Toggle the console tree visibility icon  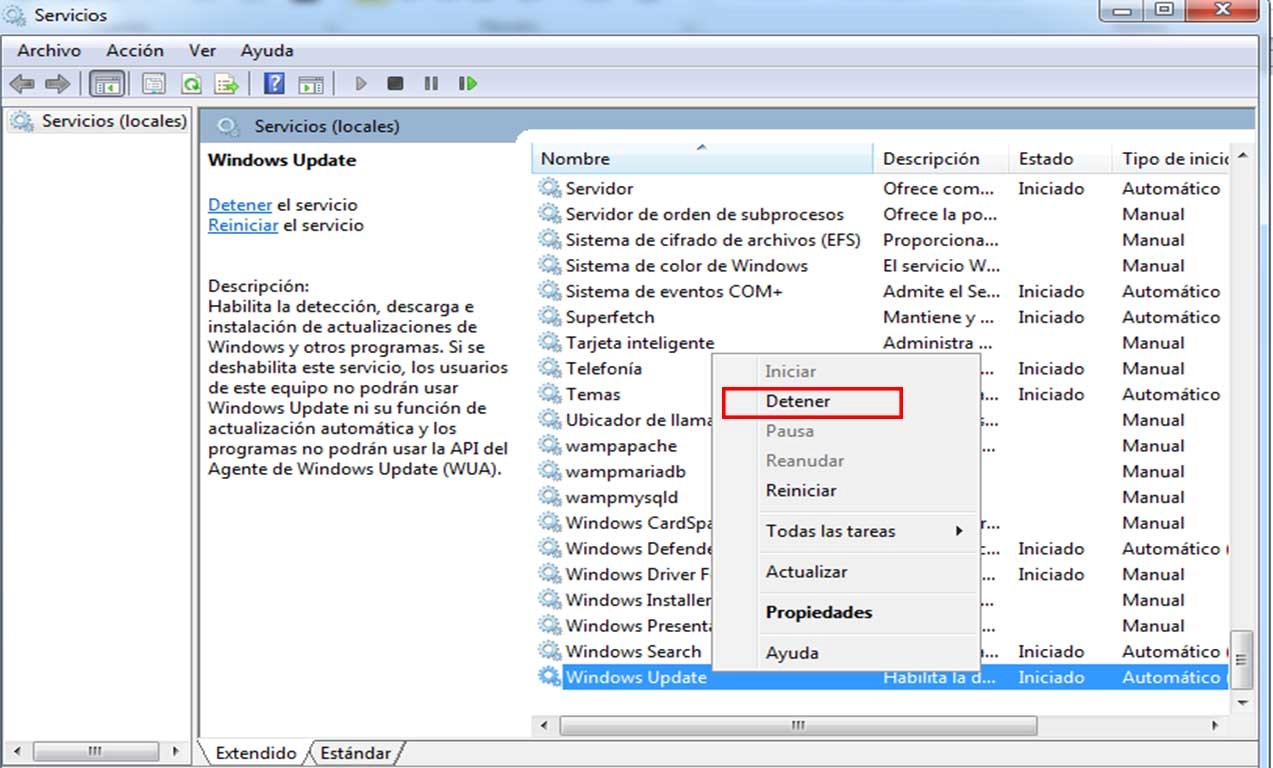[x=105, y=83]
